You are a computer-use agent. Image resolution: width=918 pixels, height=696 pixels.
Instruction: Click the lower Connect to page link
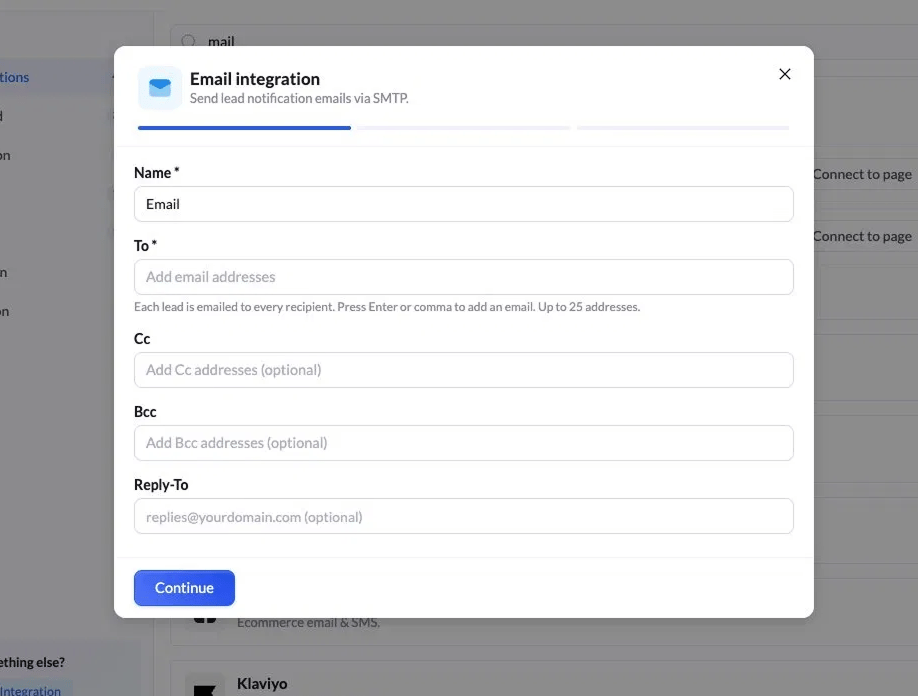click(862, 236)
